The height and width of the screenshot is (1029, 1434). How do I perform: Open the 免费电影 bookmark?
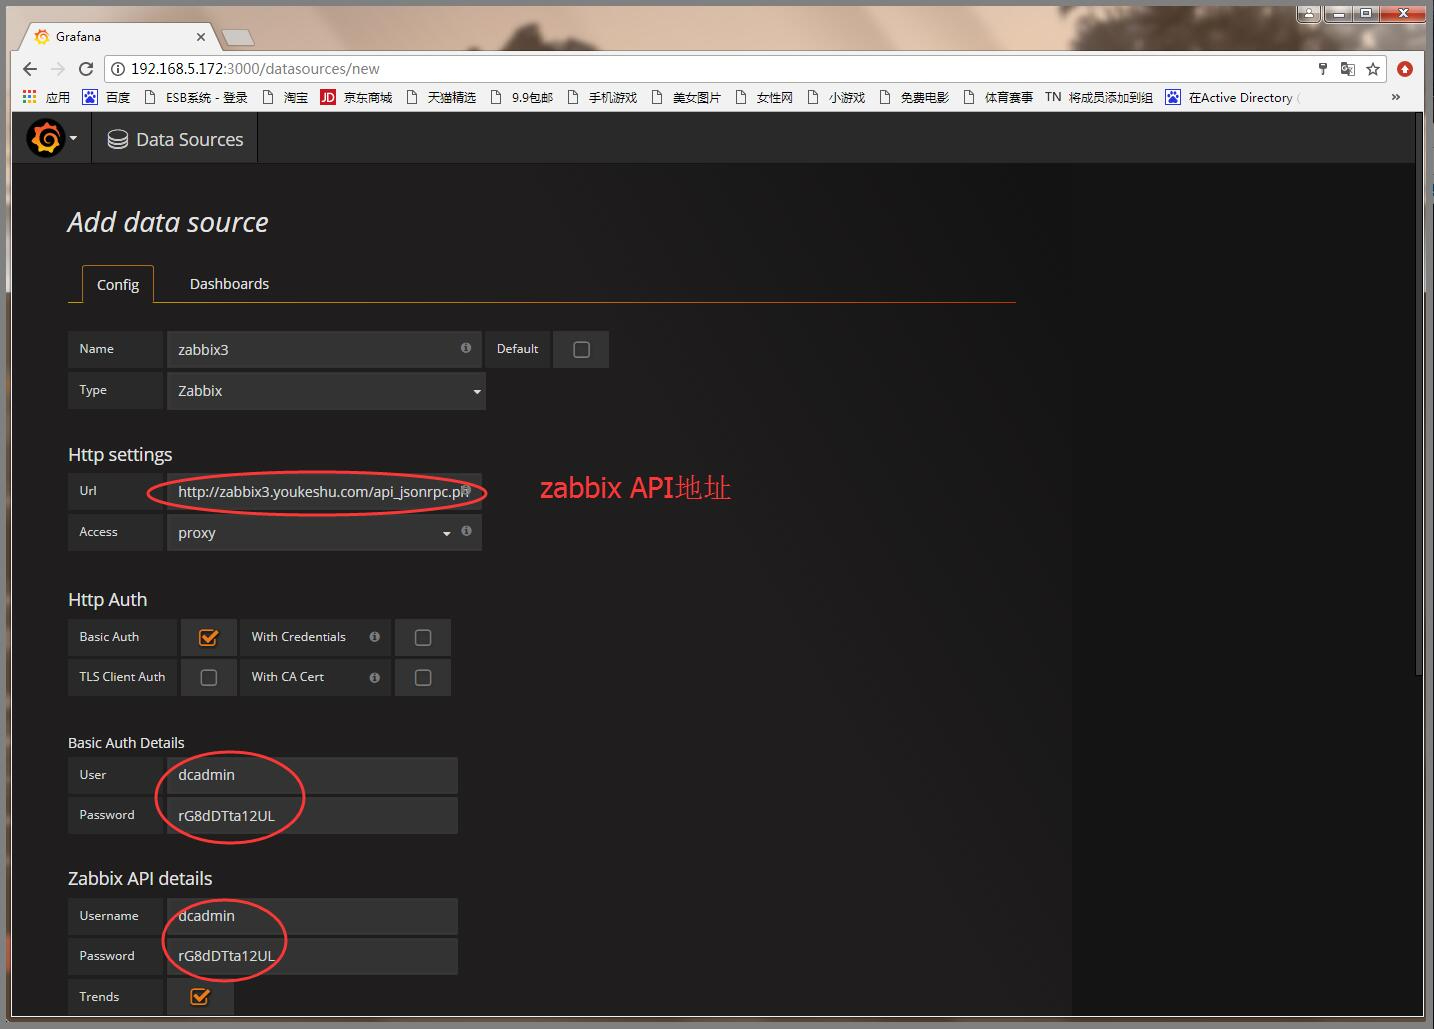913,97
